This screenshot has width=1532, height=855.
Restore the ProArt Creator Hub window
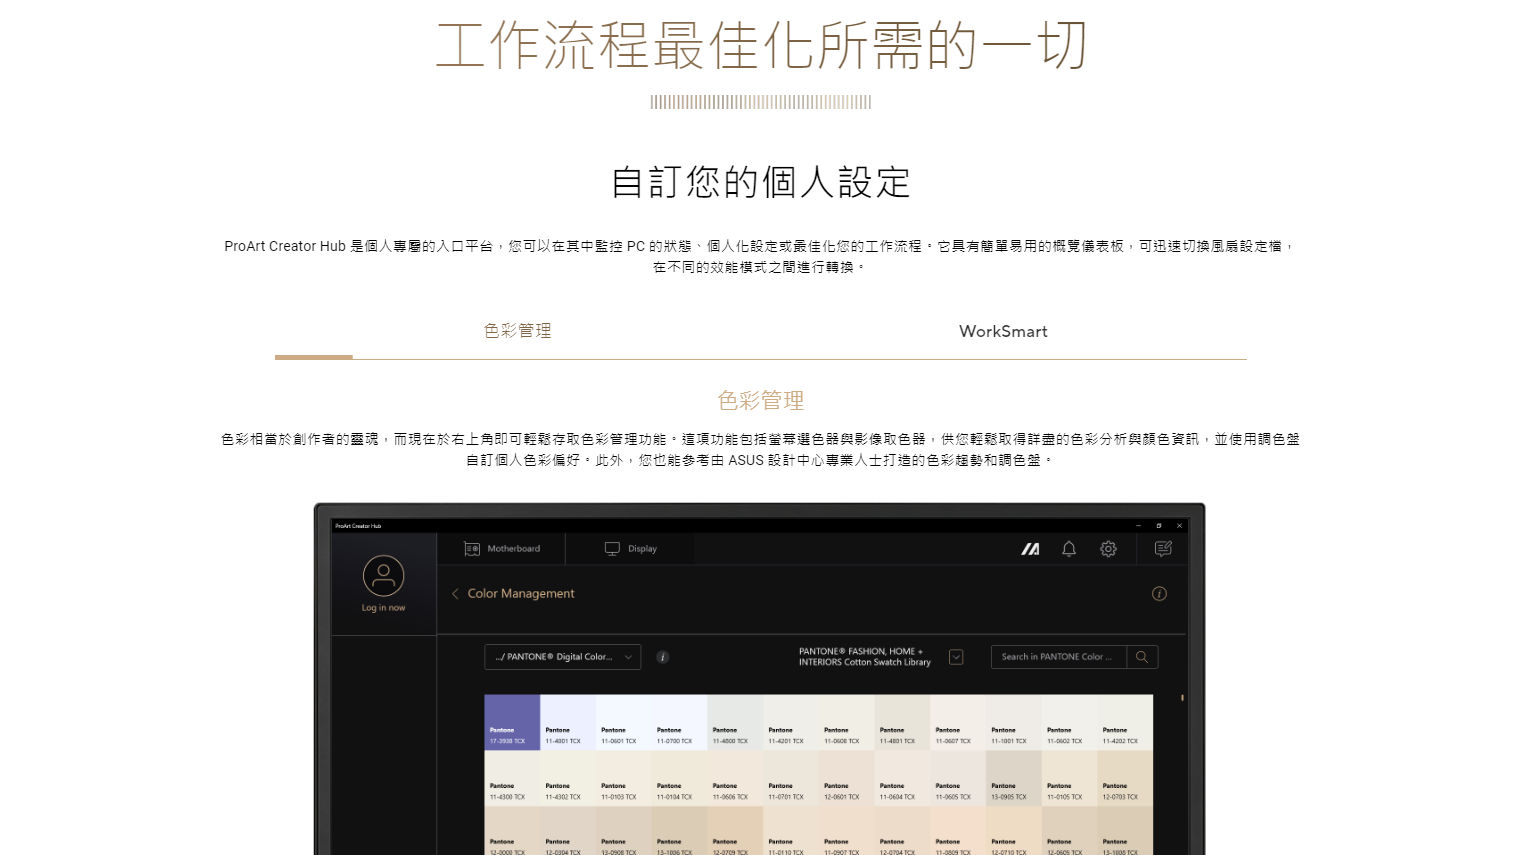[x=1159, y=525]
